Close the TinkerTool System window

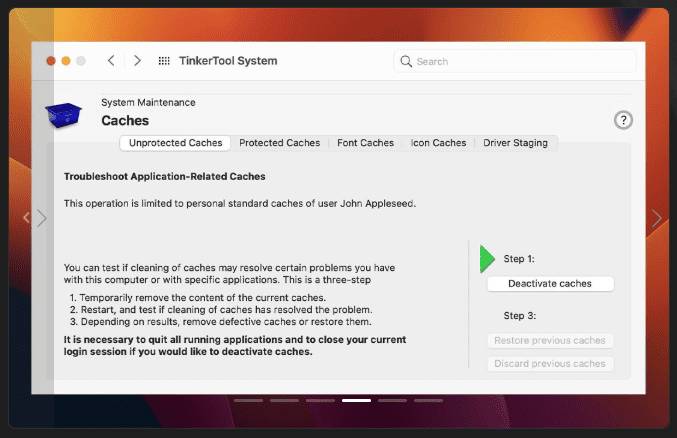pos(51,61)
